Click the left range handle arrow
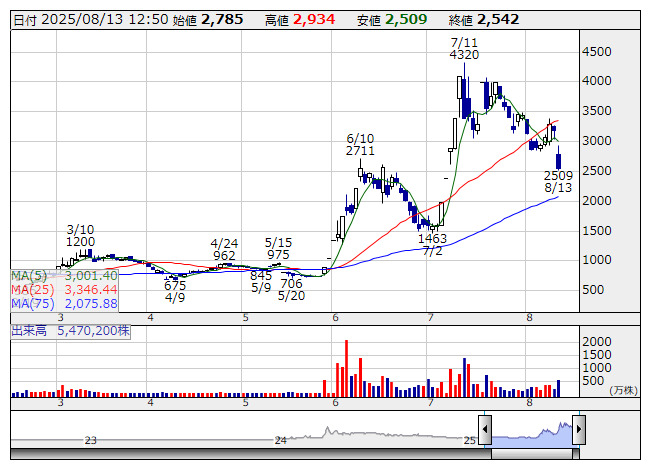 coord(485,430)
